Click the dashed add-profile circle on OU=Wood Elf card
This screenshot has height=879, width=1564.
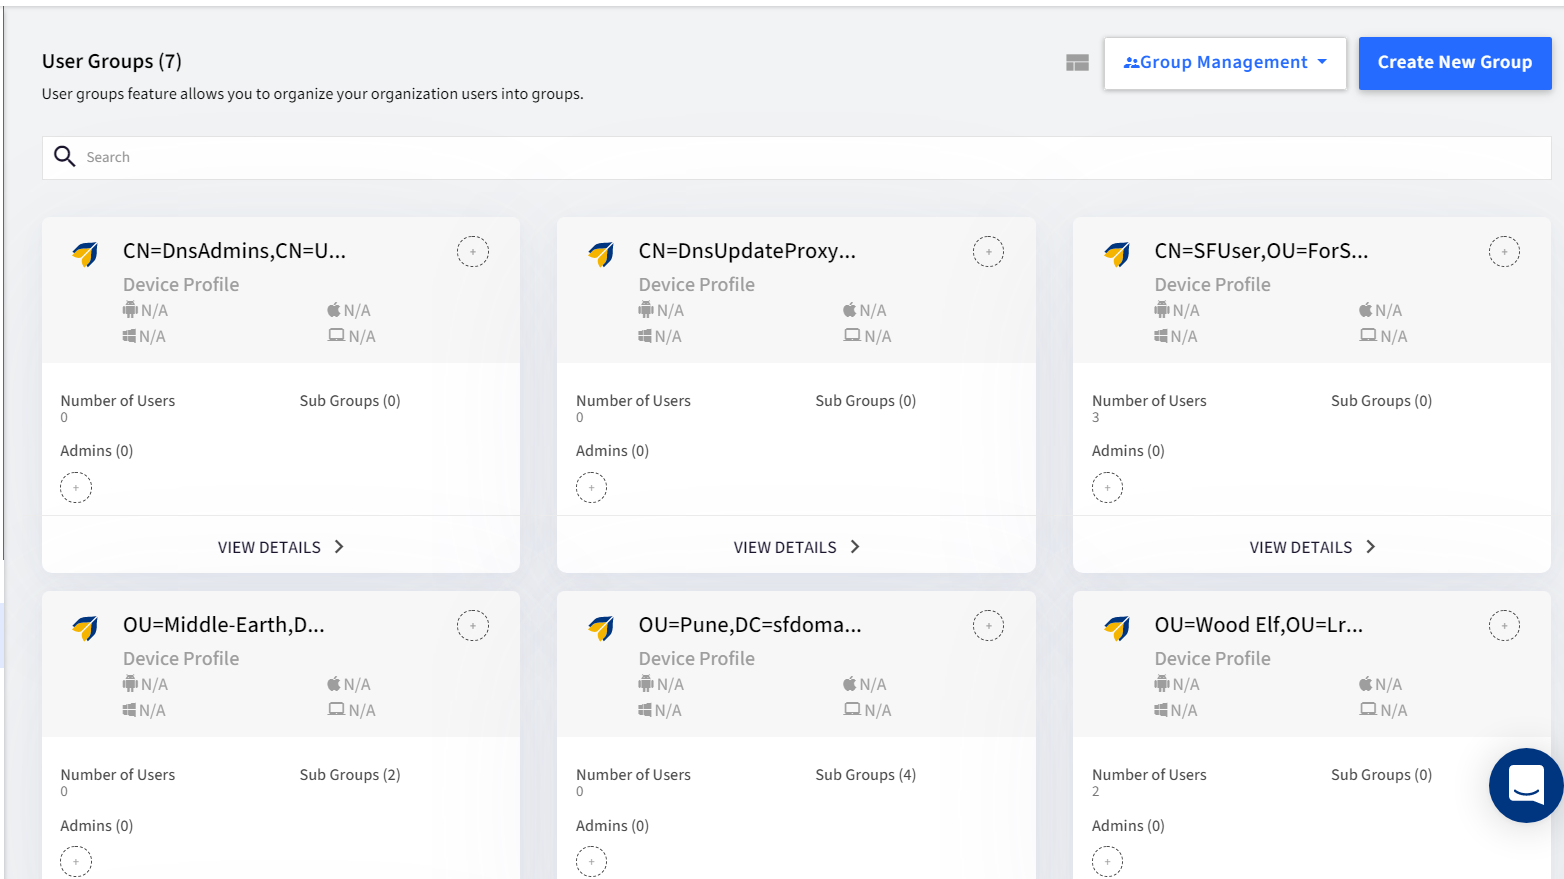coord(1504,626)
